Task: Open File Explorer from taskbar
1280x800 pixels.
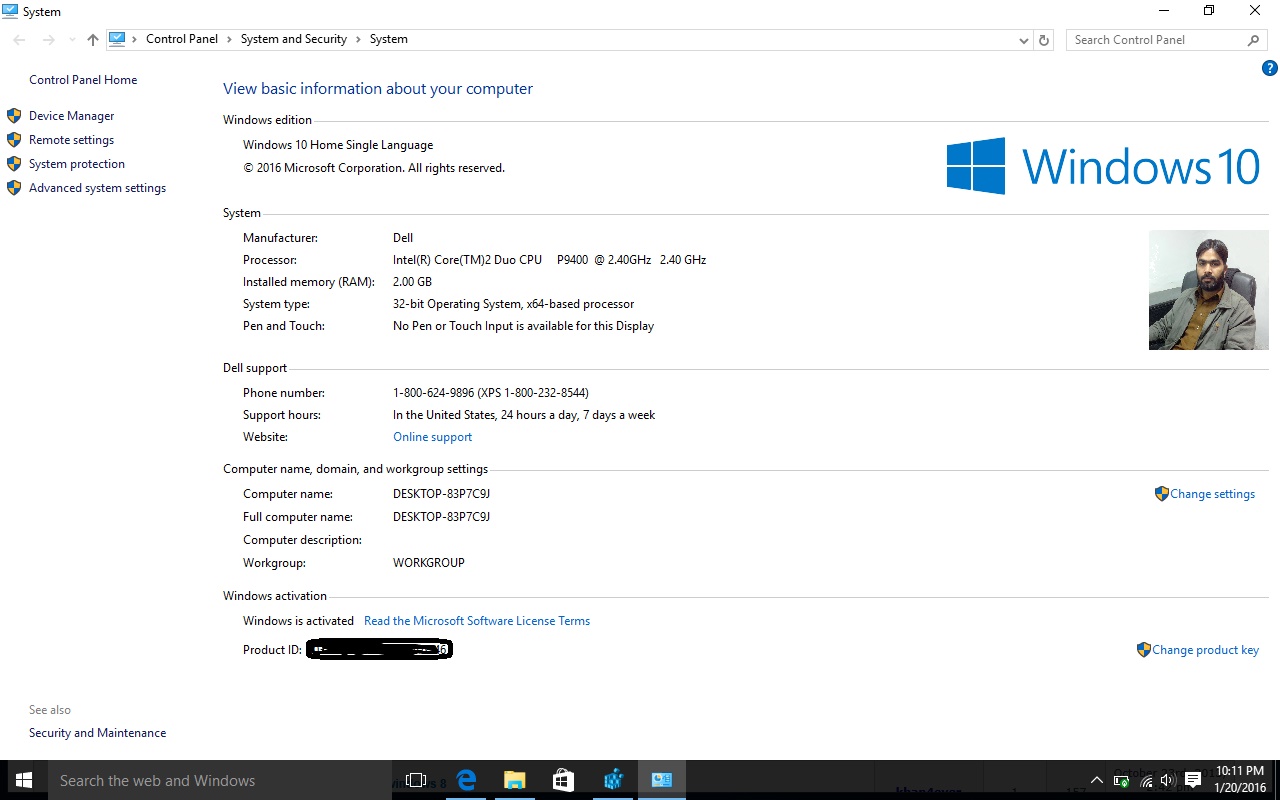Action: click(514, 780)
